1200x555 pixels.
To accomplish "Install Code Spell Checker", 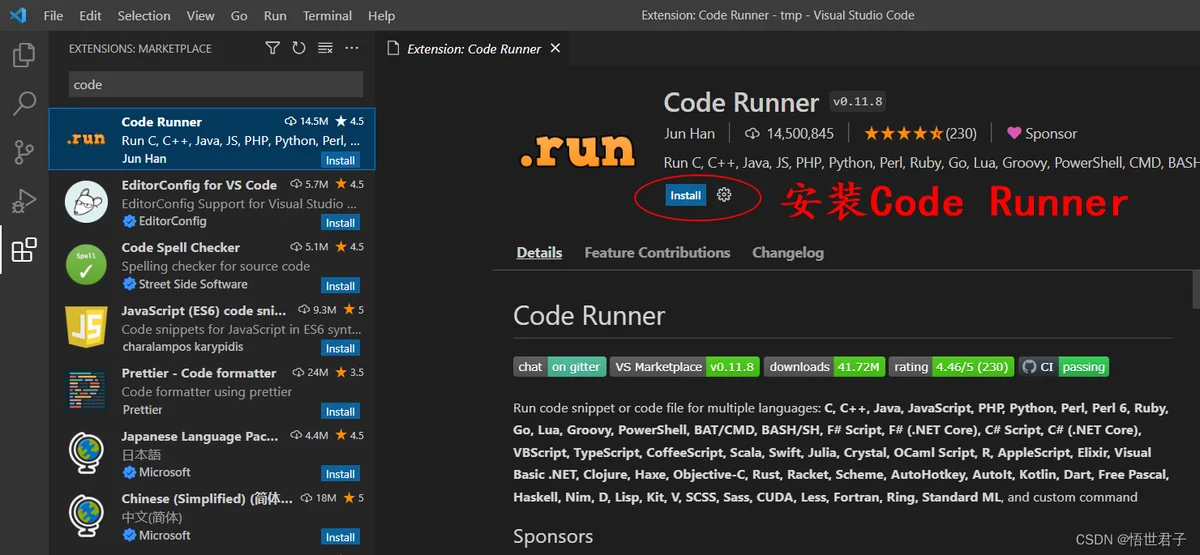I will click(340, 286).
